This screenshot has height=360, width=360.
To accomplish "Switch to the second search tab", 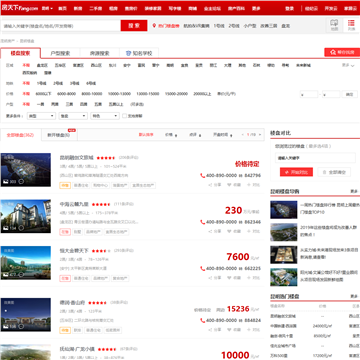I will [60, 53].
